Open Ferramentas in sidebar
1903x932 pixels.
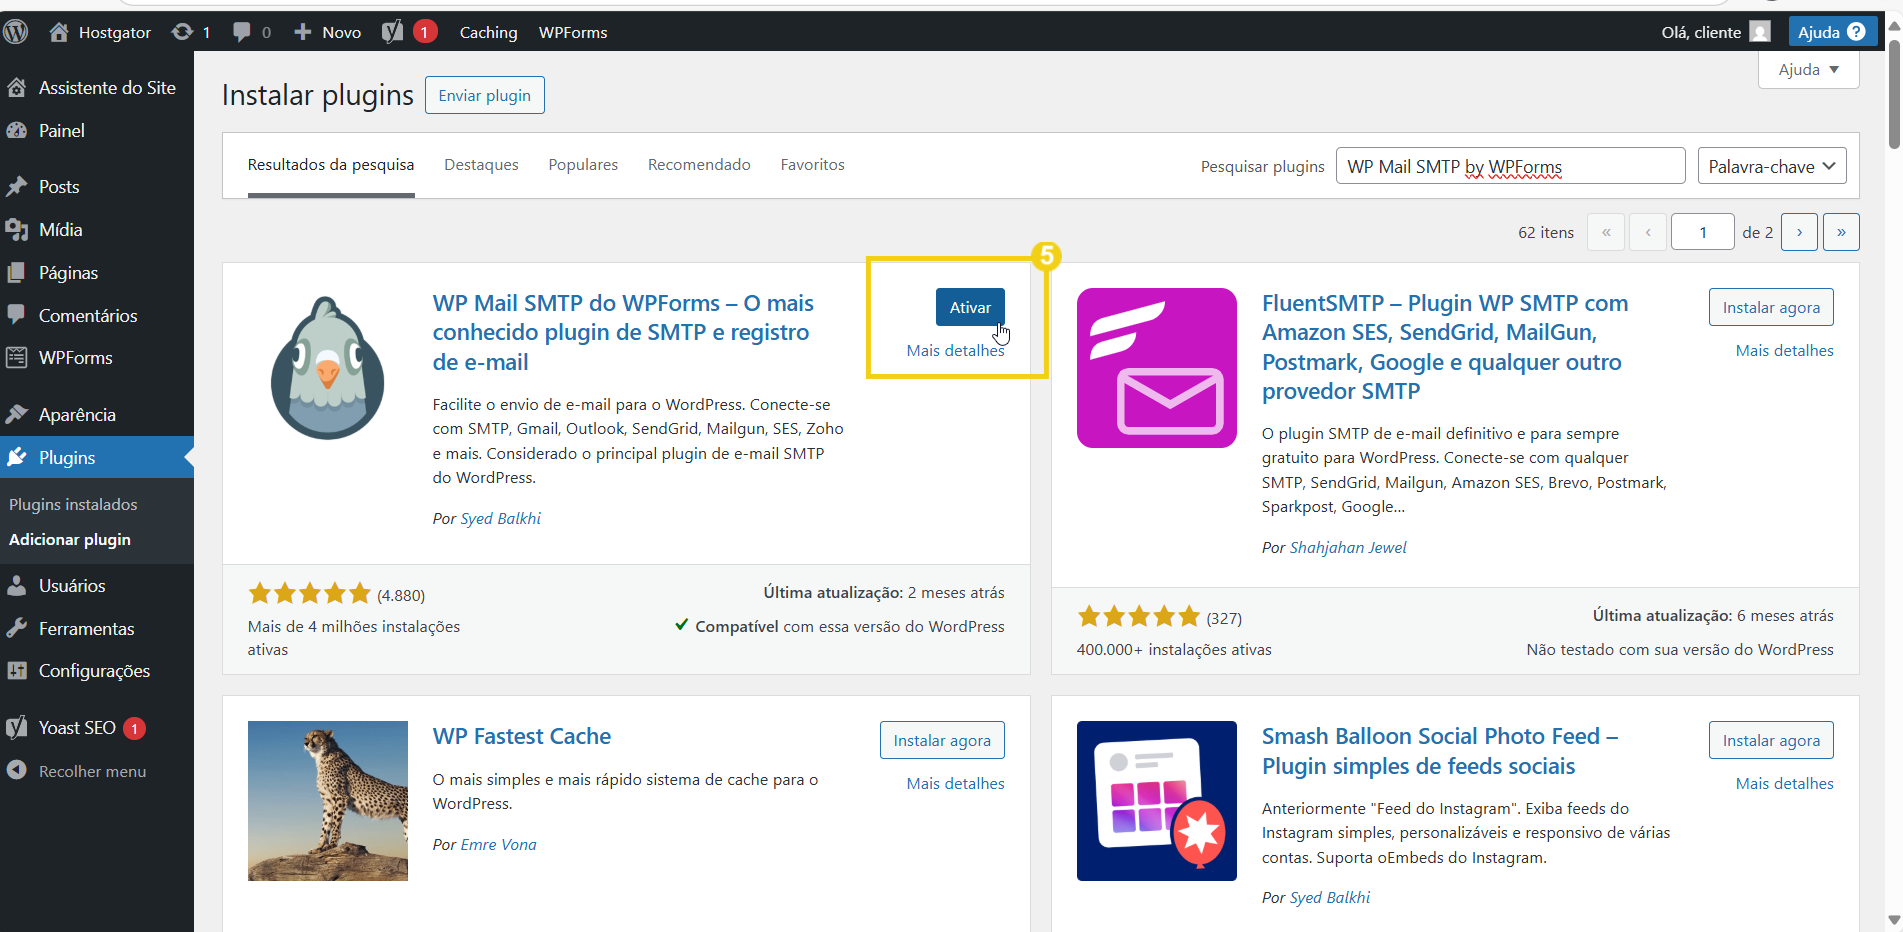coord(97,629)
